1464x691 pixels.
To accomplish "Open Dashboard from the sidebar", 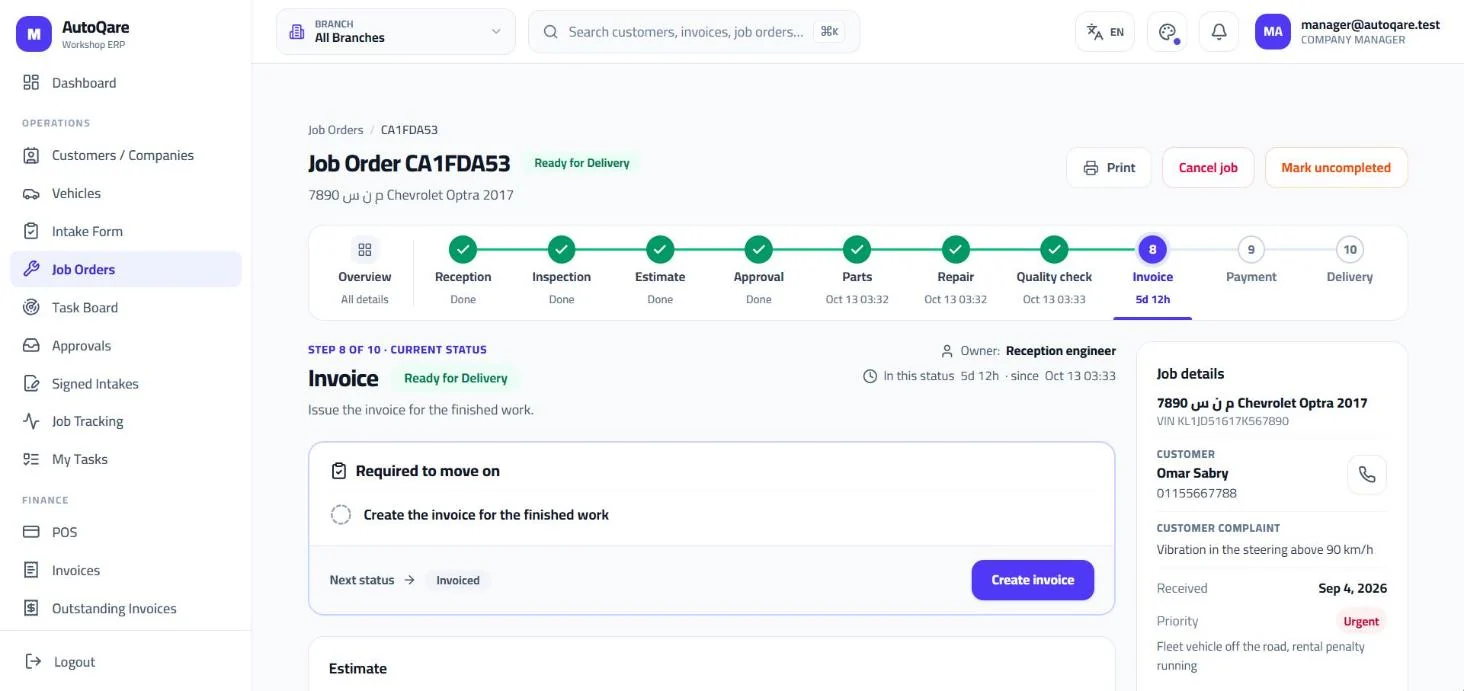I will coord(126,83).
